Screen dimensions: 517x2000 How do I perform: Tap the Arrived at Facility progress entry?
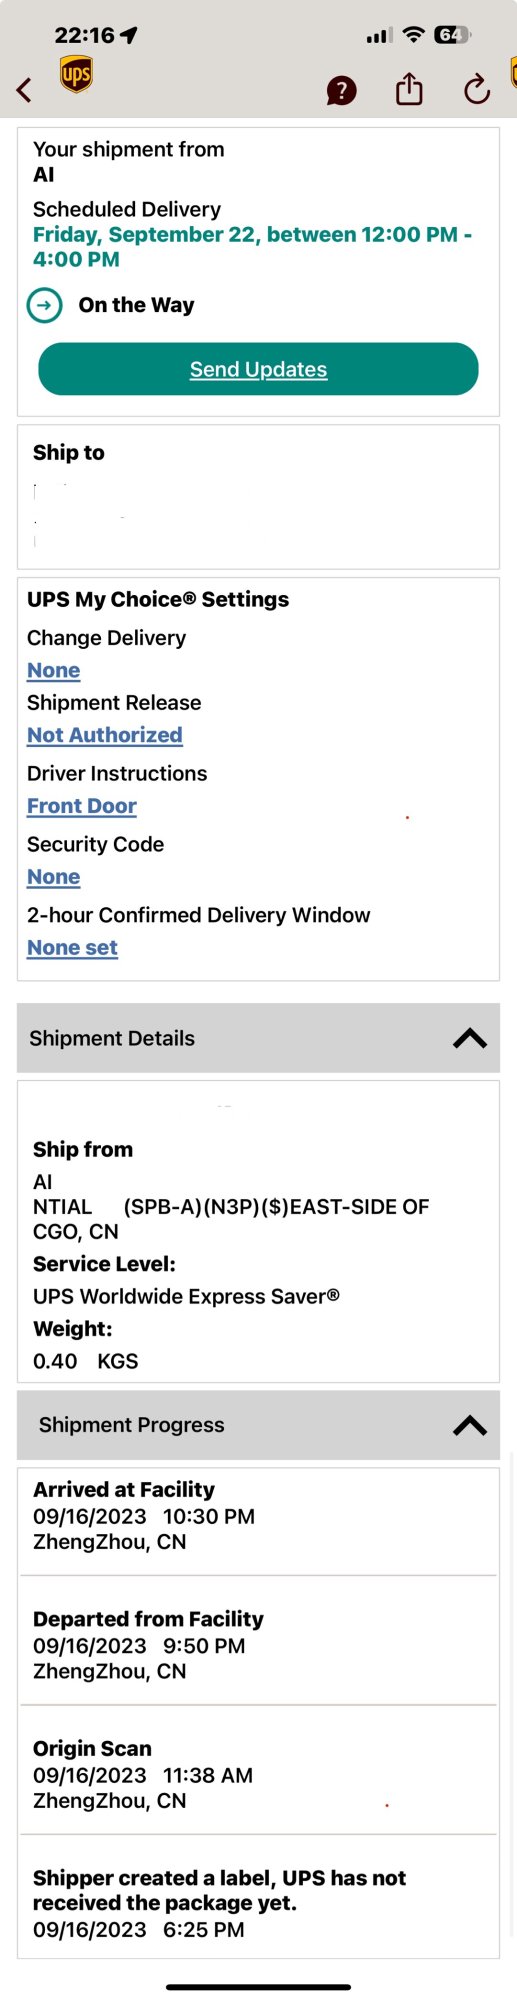(258, 1516)
